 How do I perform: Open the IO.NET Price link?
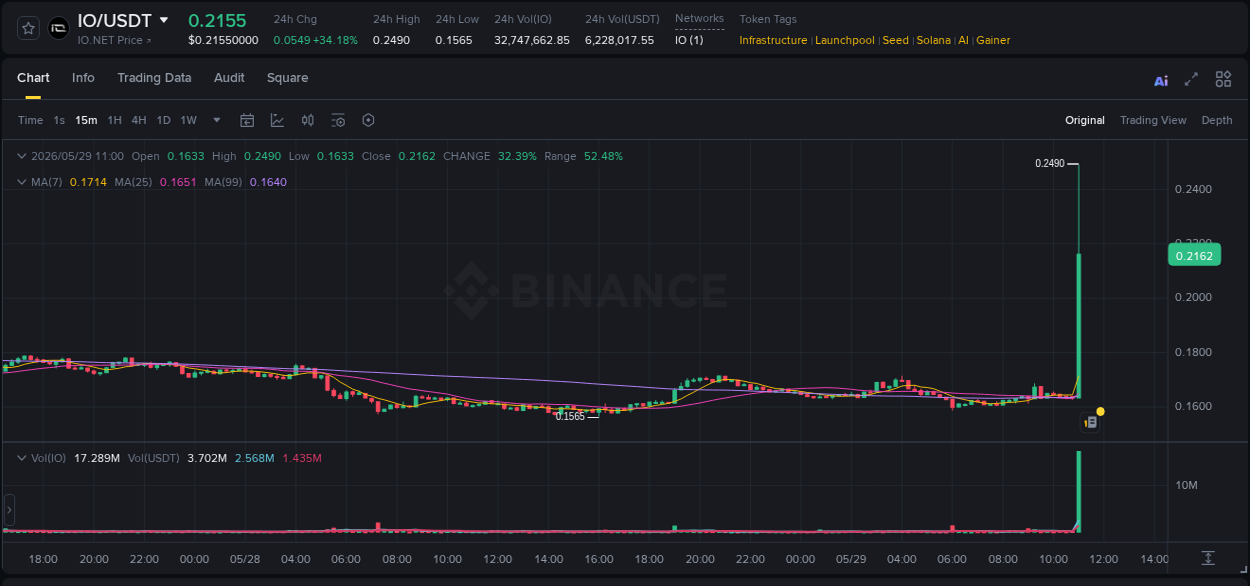[x=115, y=40]
